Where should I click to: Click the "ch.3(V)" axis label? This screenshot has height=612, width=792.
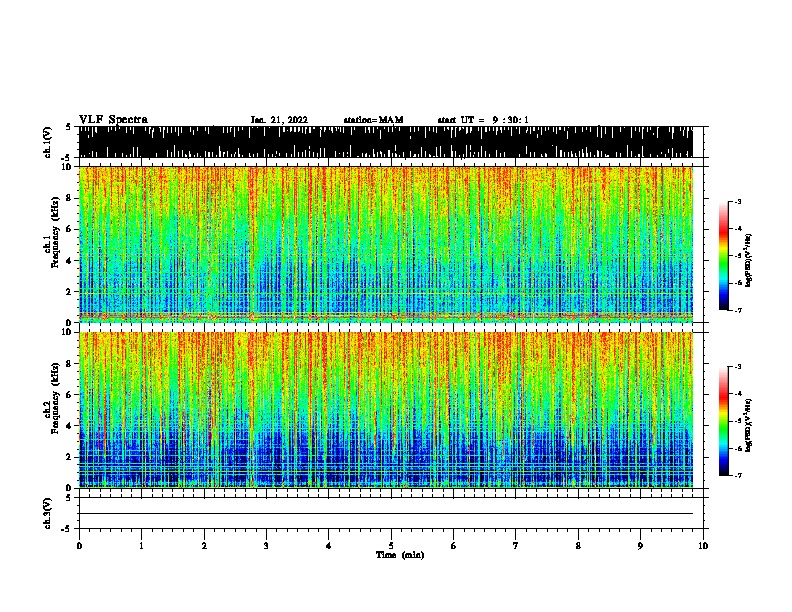coord(47,513)
